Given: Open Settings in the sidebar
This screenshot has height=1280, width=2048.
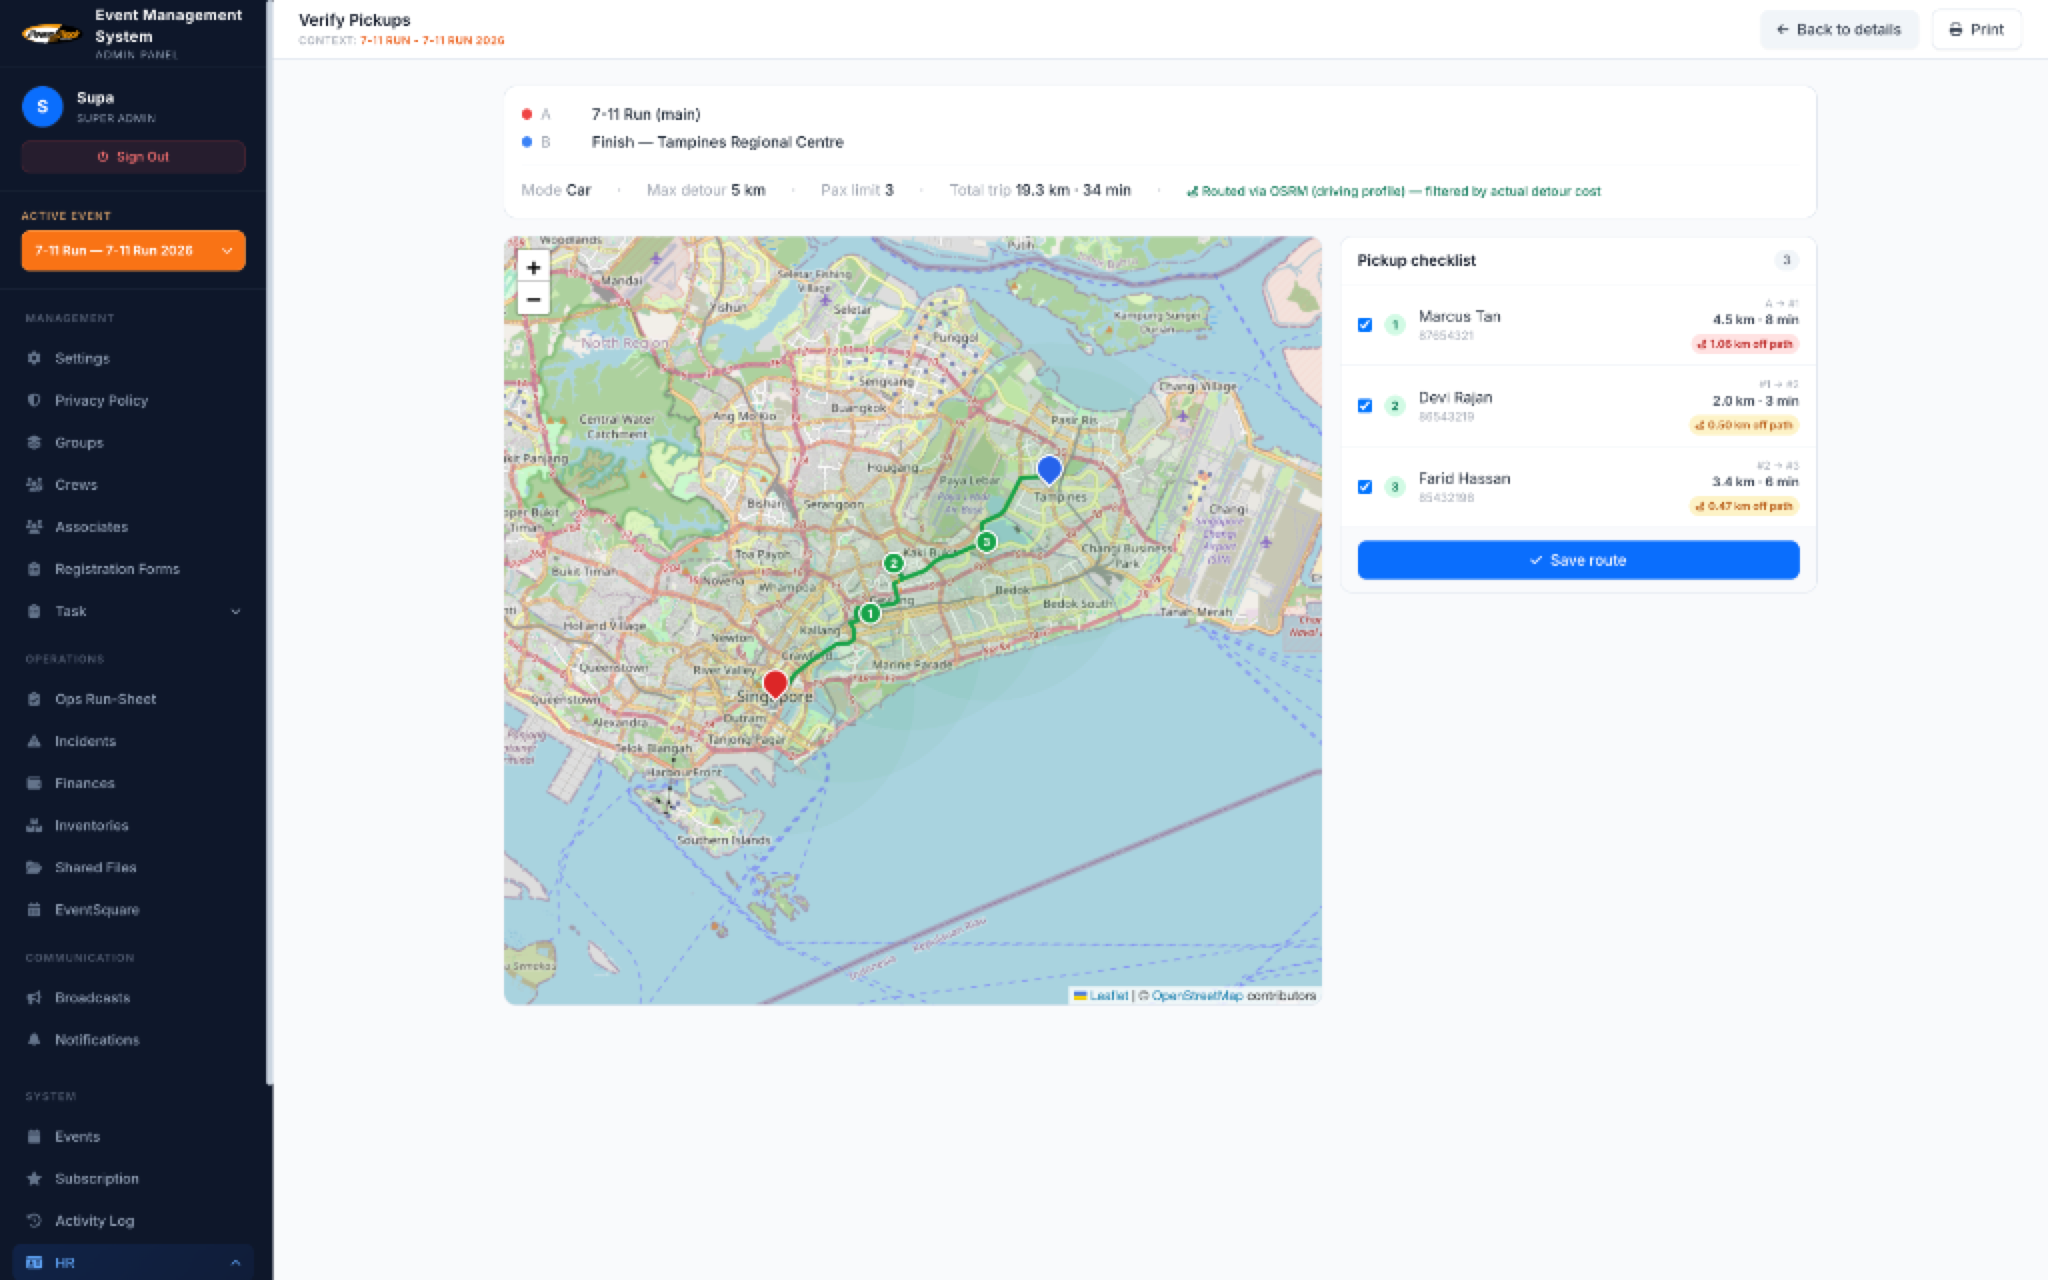Looking at the screenshot, I should click(x=133, y=358).
